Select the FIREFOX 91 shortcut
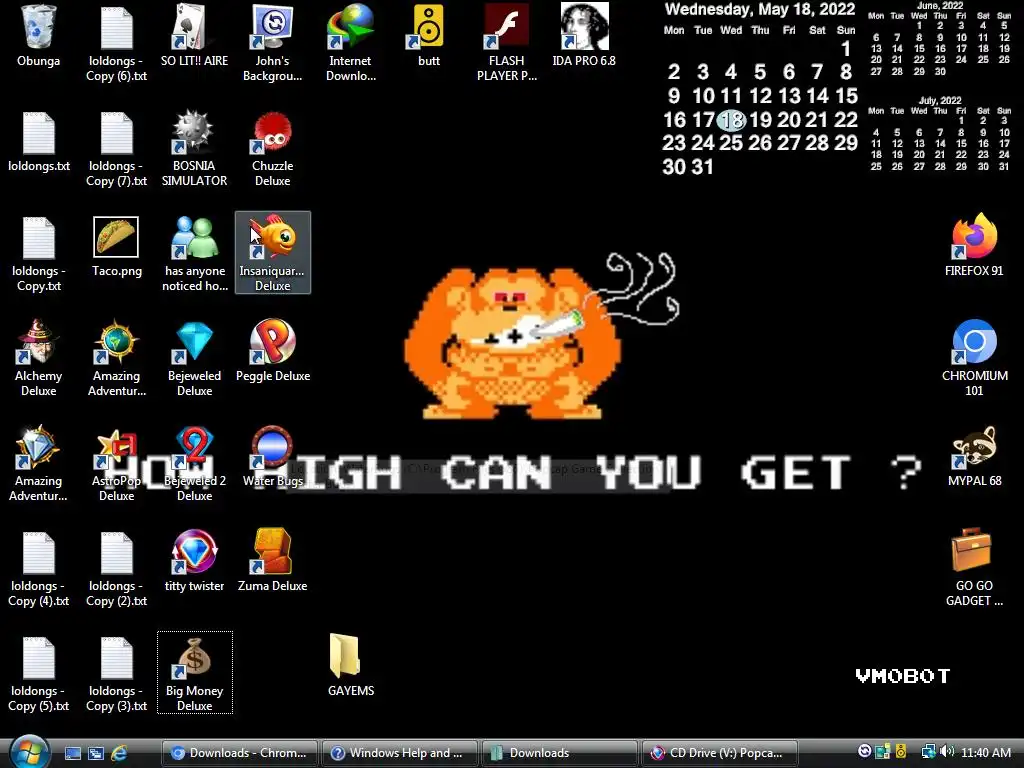Screen dimensions: 1024x768 (974, 246)
